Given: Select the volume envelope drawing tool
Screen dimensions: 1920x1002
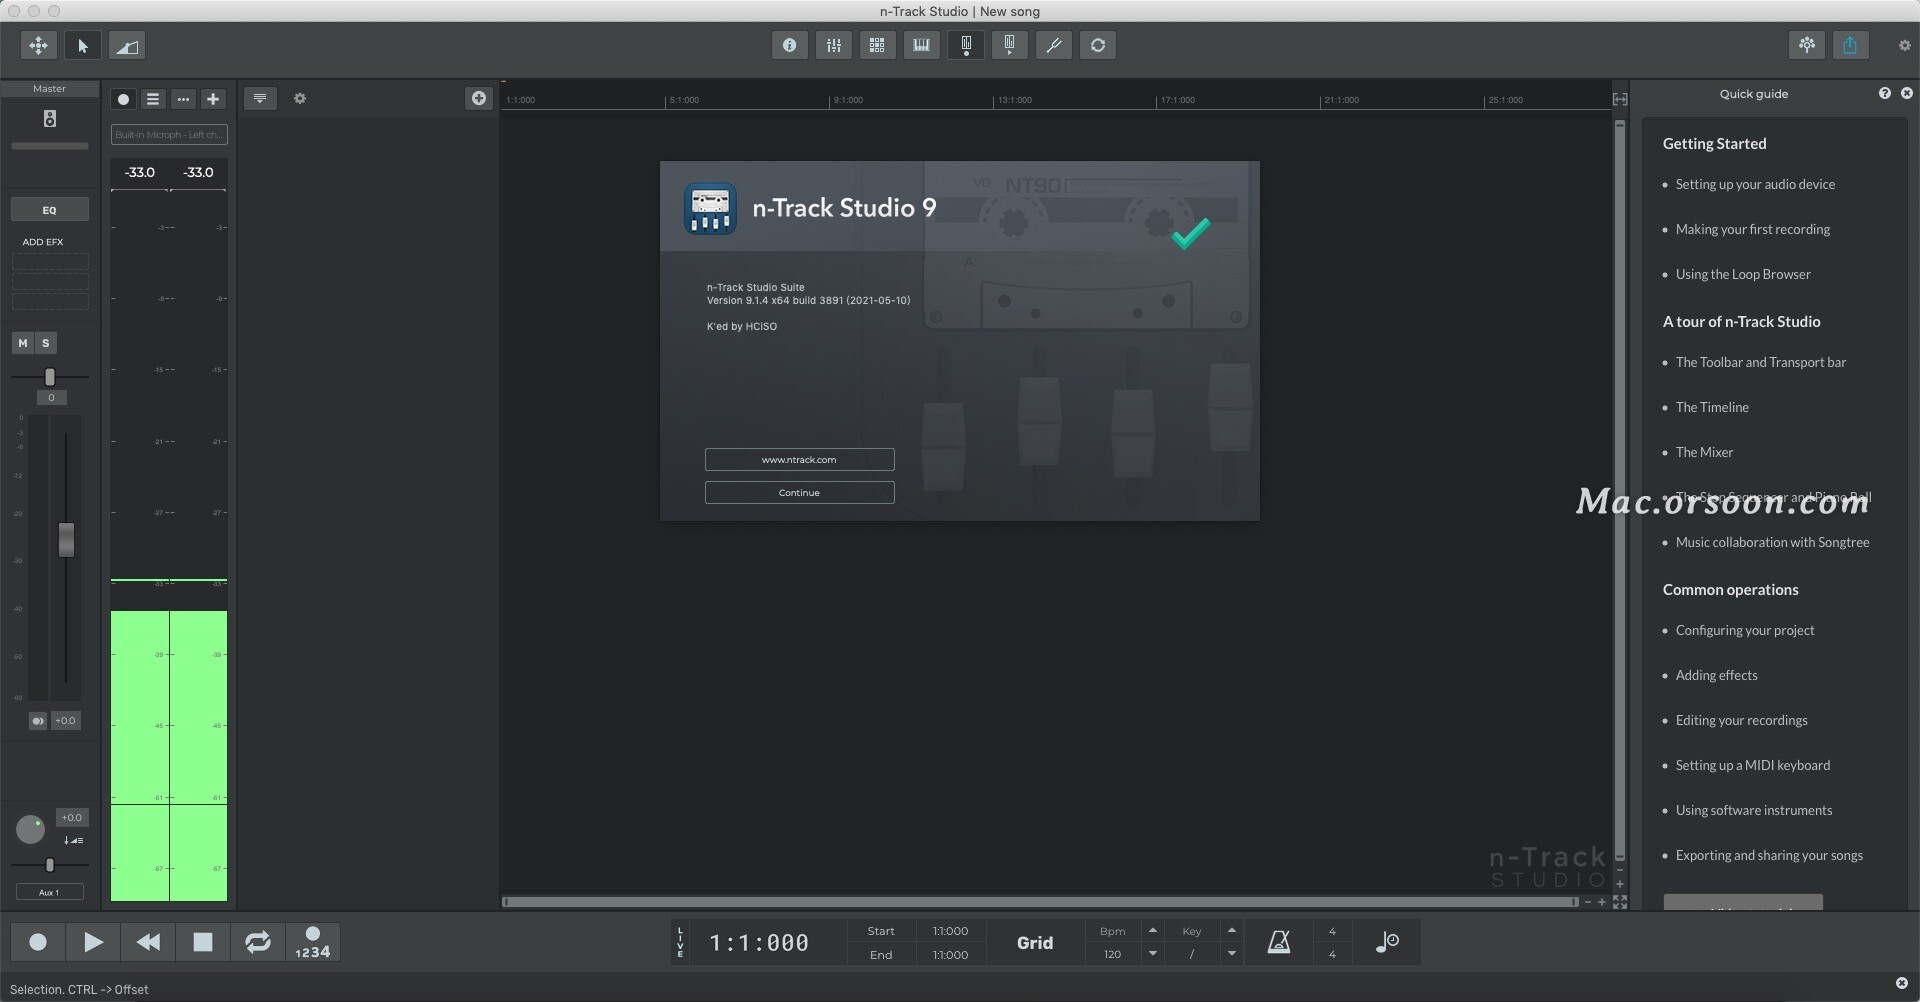Looking at the screenshot, I should [x=127, y=45].
